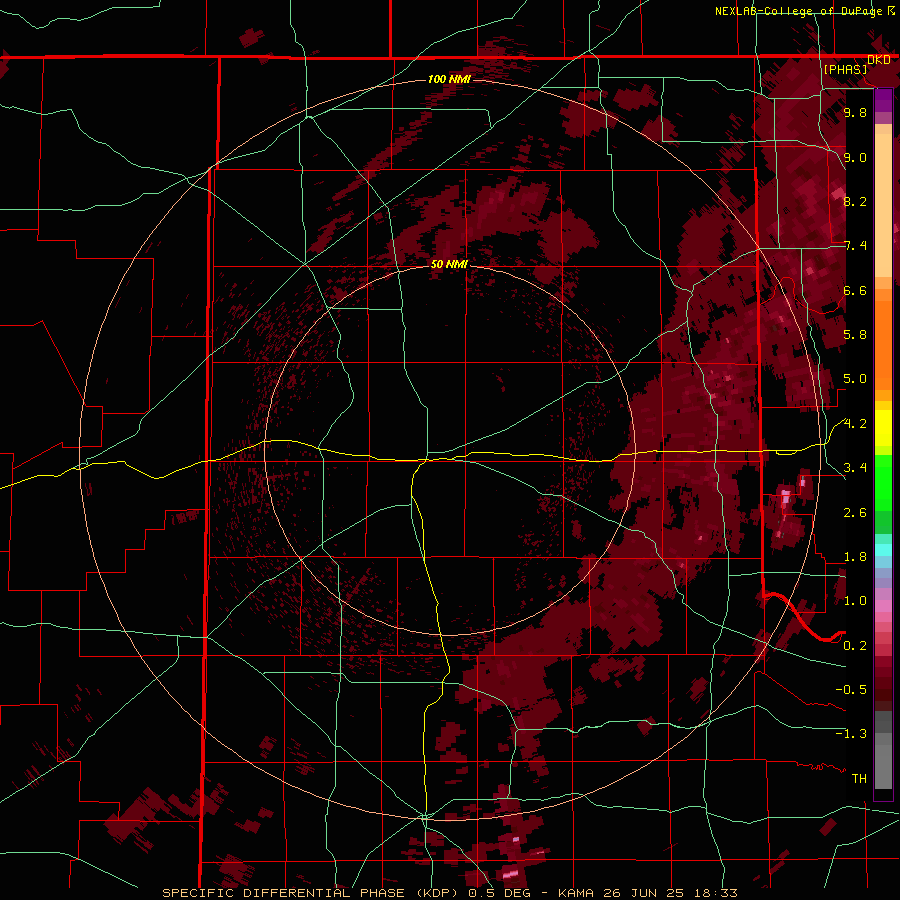900x900 pixels.
Task: Click the "SPECIFIC DIFFERENTIAL PHASE (KDP)" caption text
Action: tap(310, 893)
